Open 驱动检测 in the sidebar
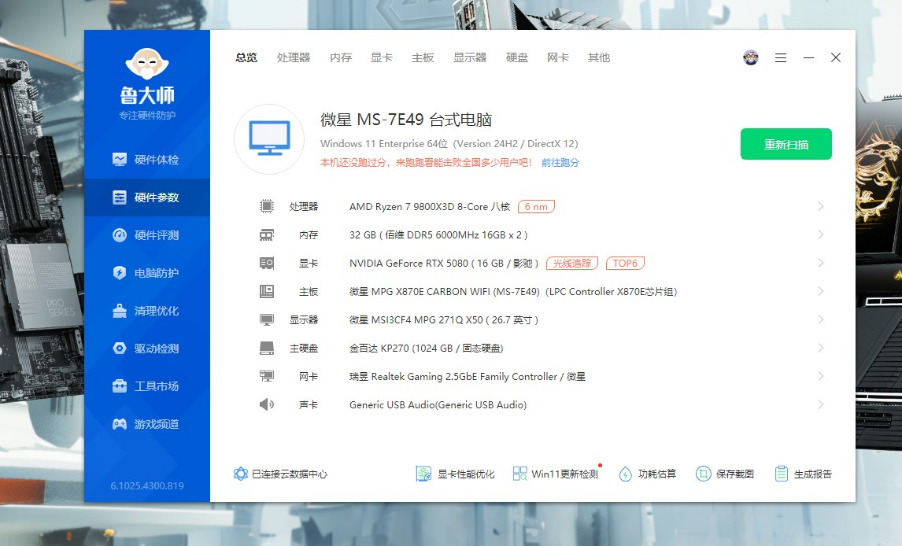The image size is (902, 546). click(x=147, y=348)
